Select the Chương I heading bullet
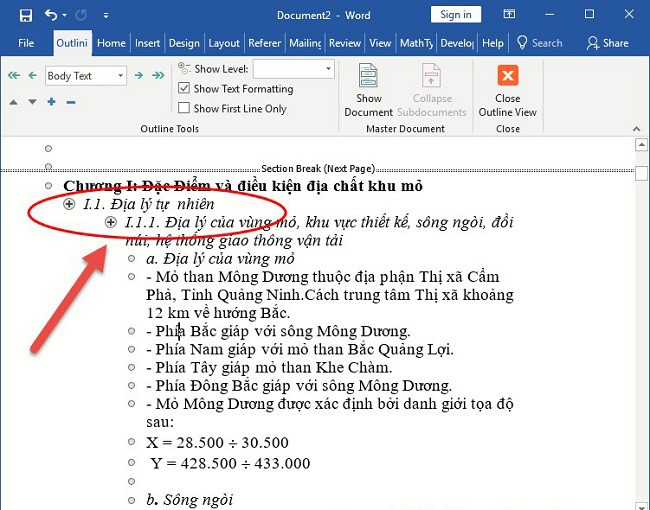 [49, 186]
